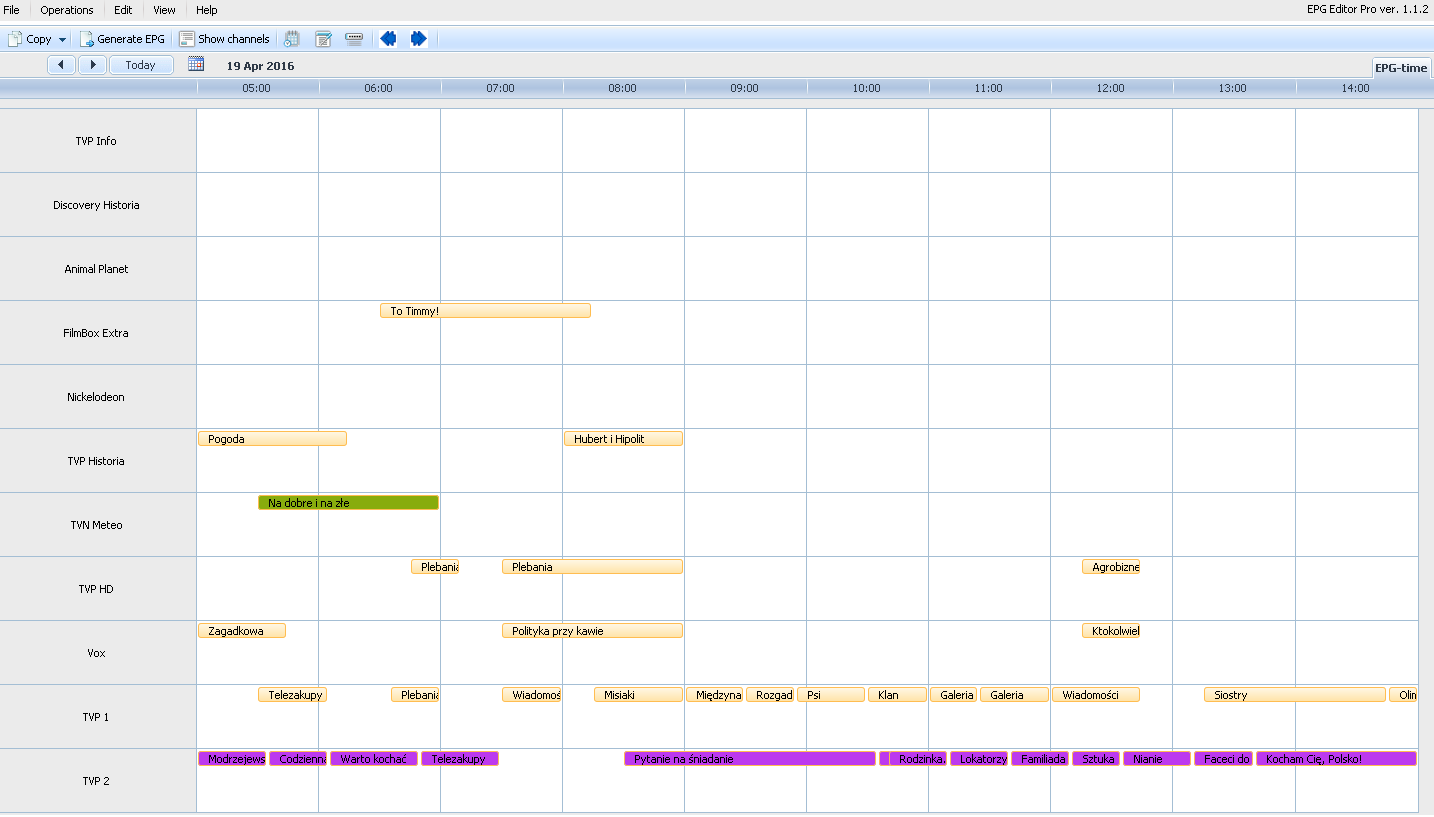This screenshot has width=1434, height=817.
Task: Select the TVP Info channel row
Action: tap(98, 141)
